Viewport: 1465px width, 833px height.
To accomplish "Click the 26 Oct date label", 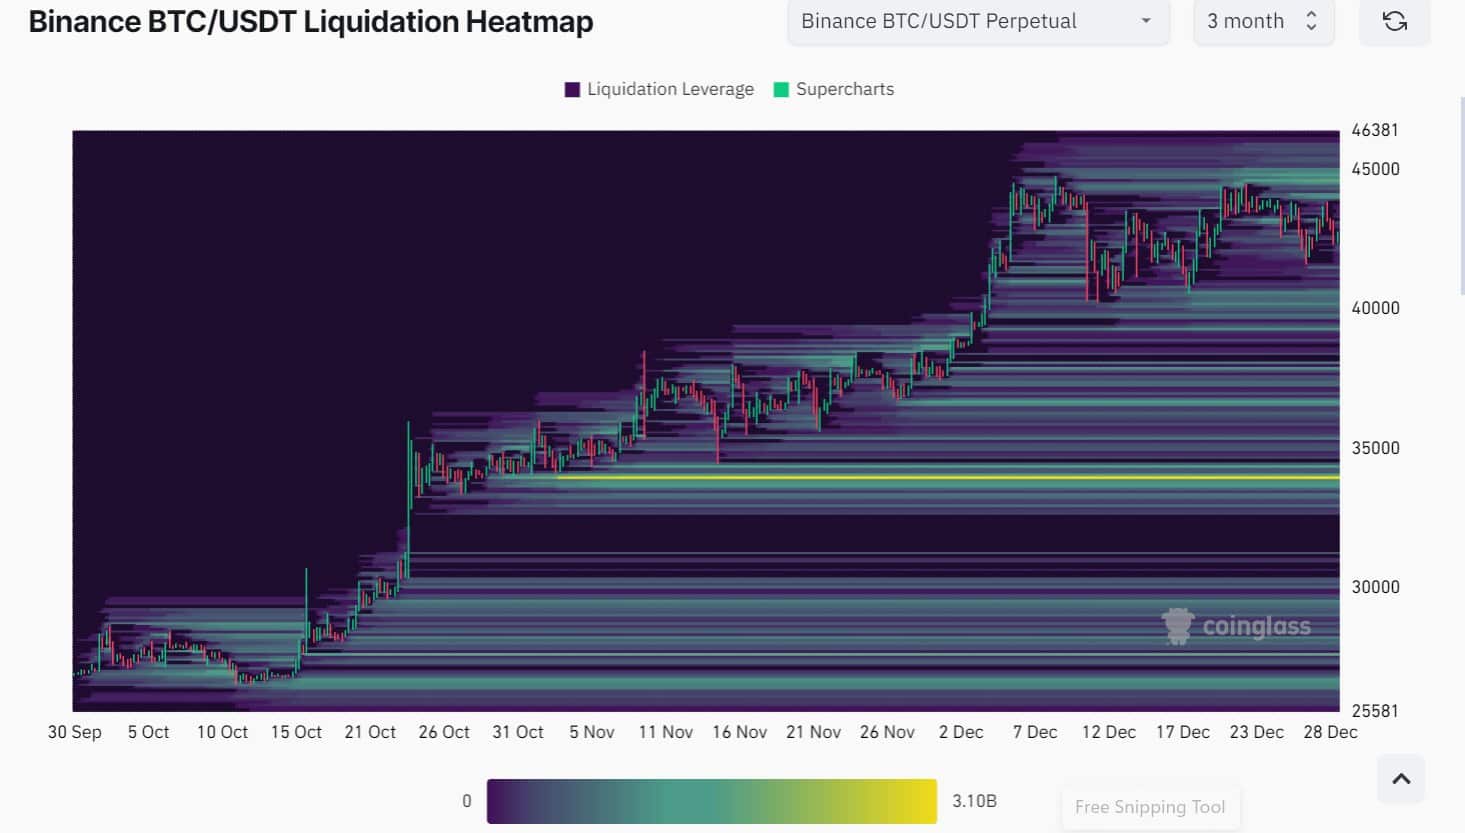I will (444, 732).
